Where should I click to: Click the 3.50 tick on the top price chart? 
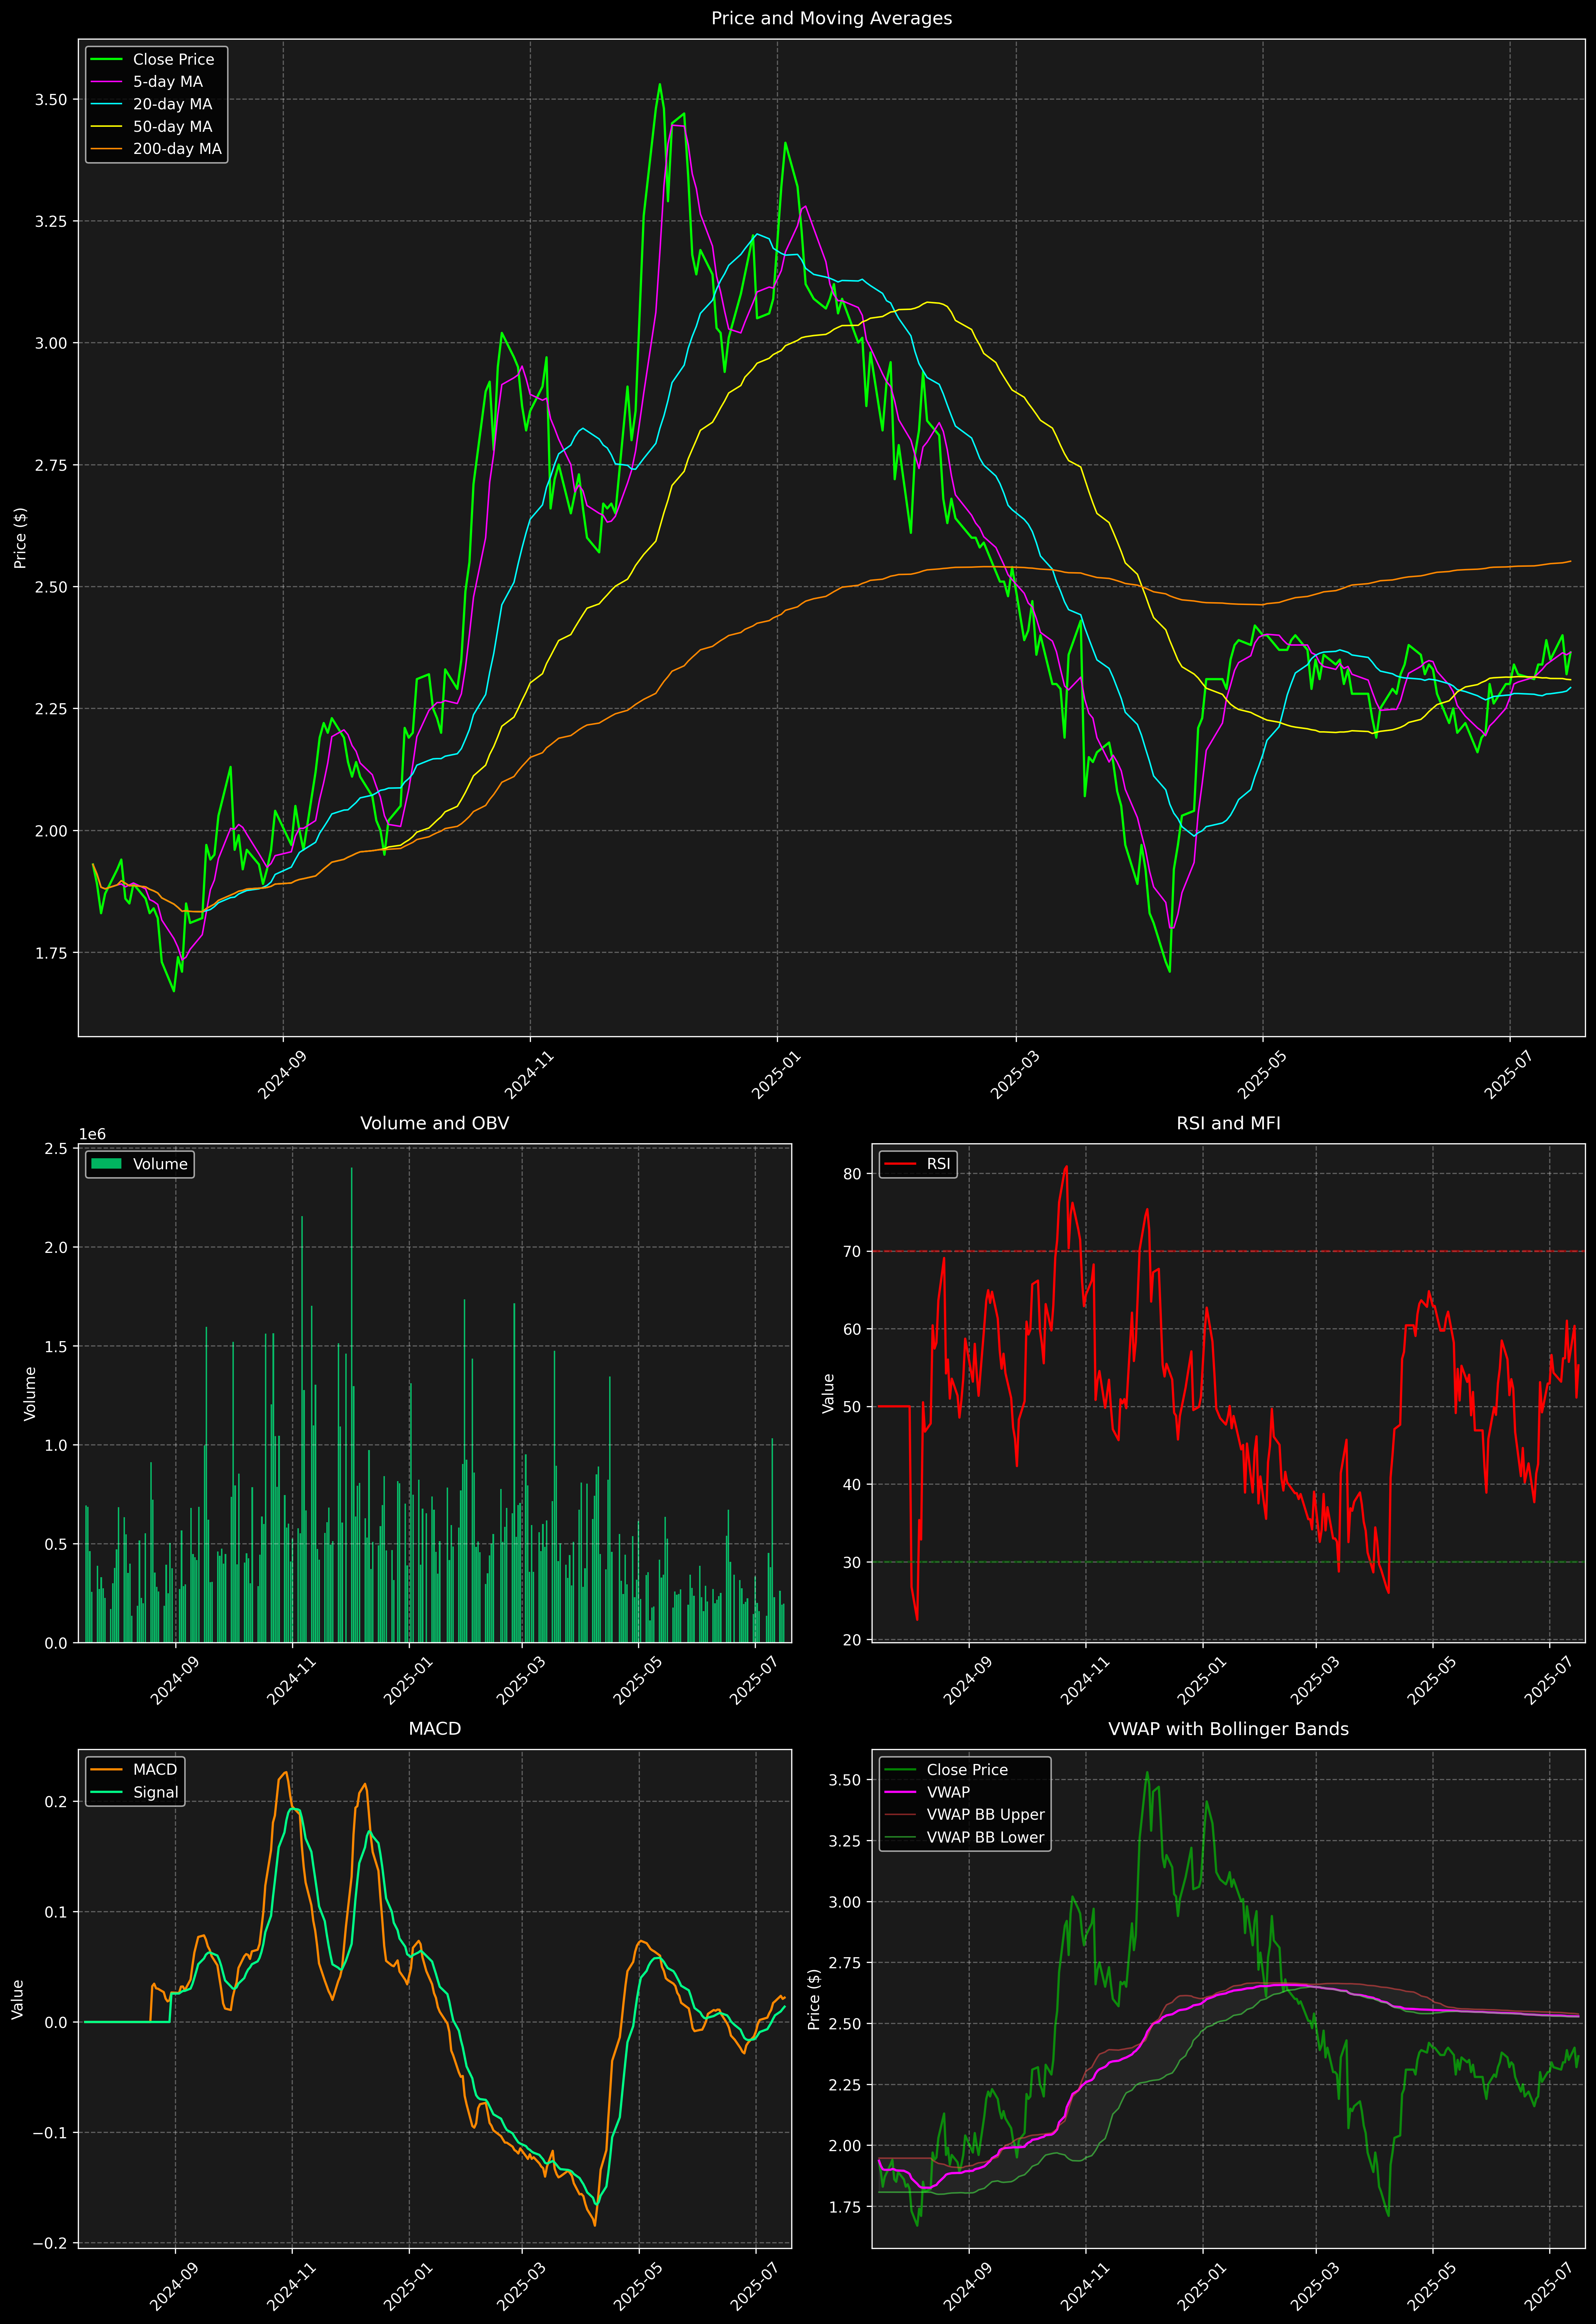tap(51, 99)
